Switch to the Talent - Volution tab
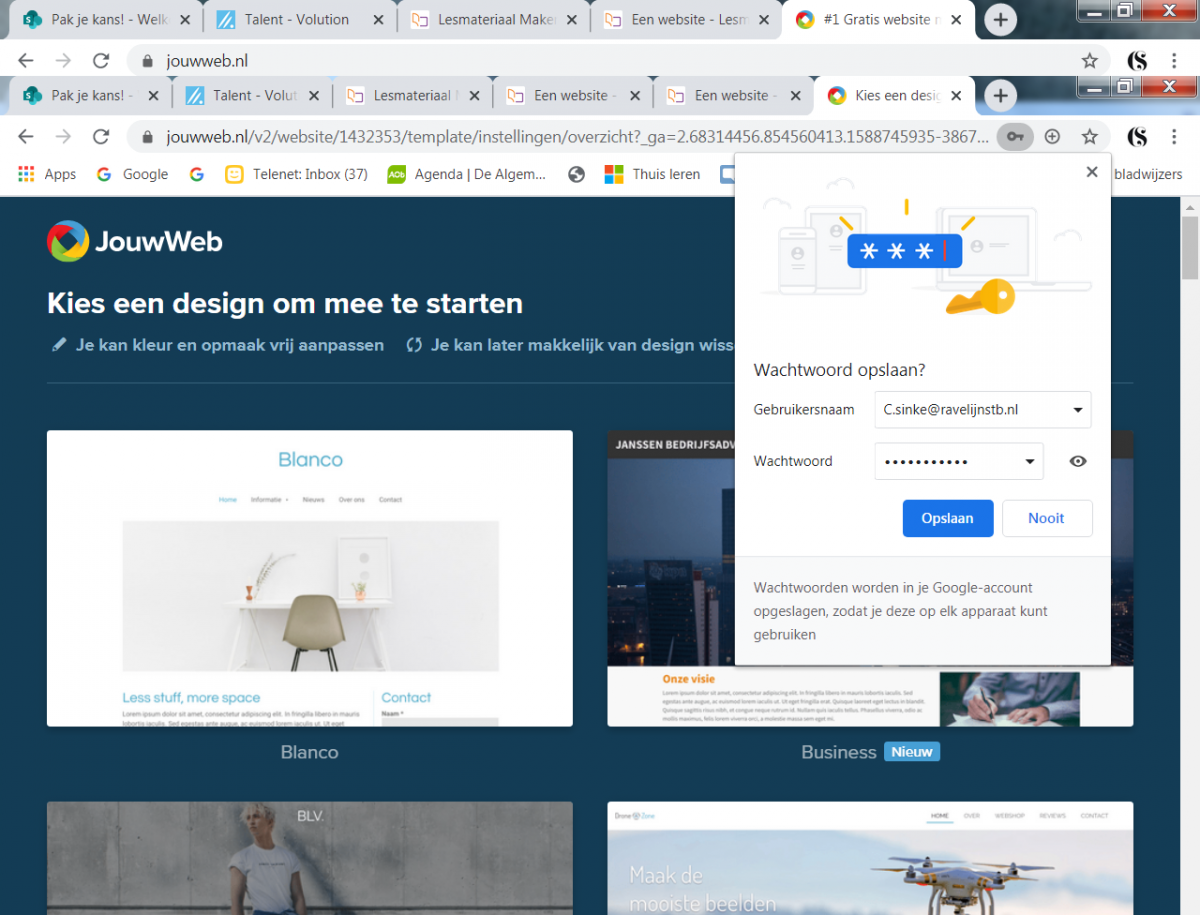The width and height of the screenshot is (1200, 915). point(250,96)
